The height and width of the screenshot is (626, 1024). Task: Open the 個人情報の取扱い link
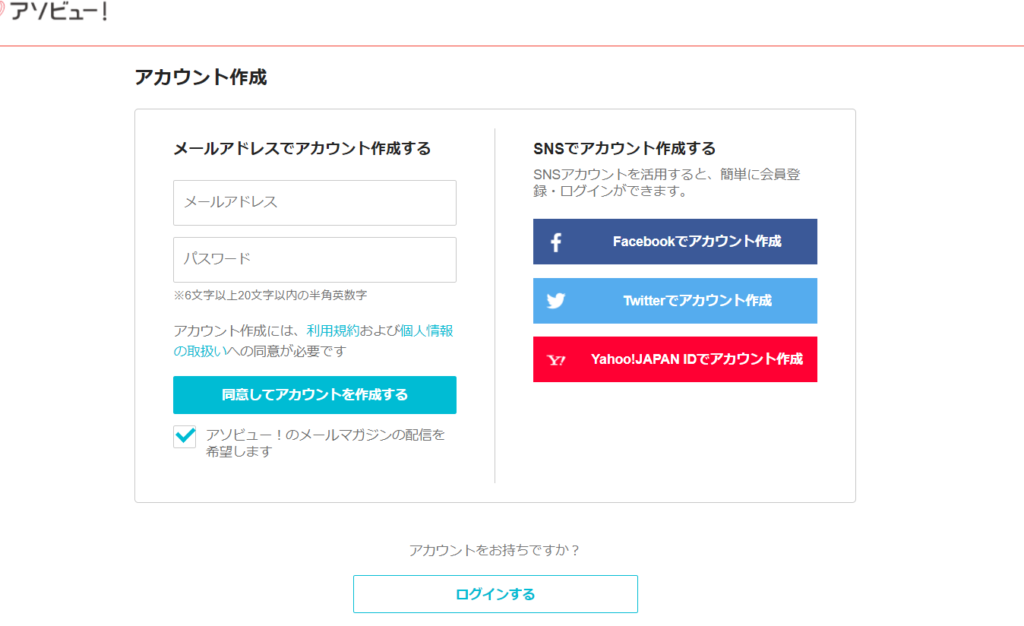[x=313, y=341]
